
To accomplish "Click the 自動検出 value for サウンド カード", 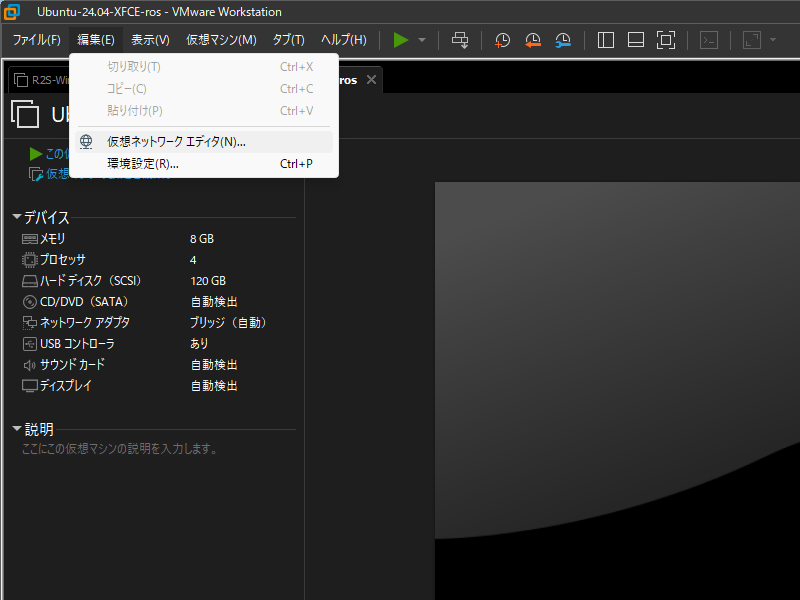I will (x=214, y=364).
